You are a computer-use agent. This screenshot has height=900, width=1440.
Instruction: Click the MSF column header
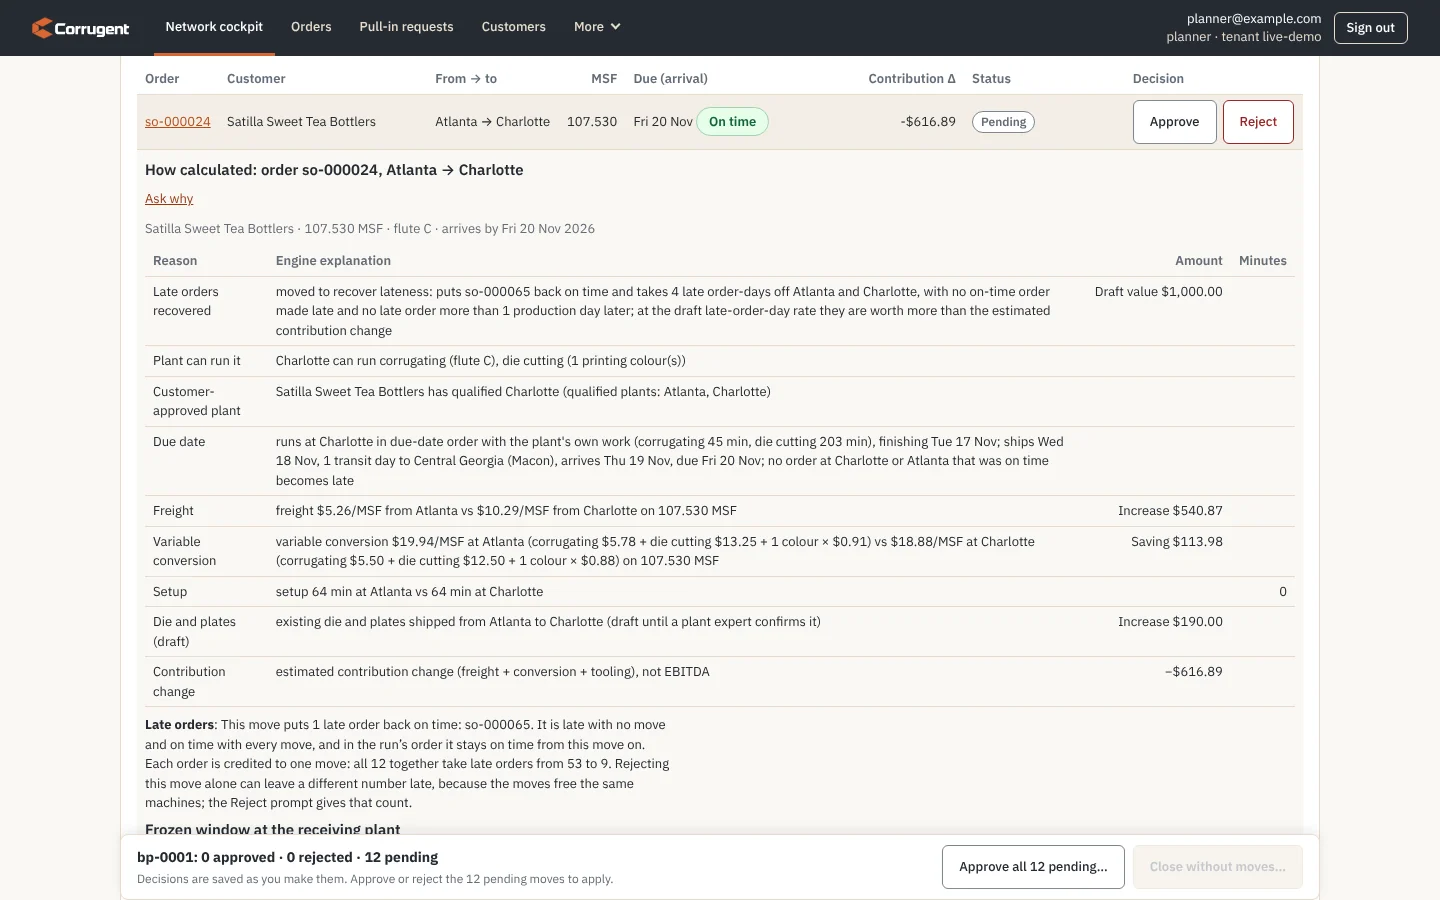(604, 79)
